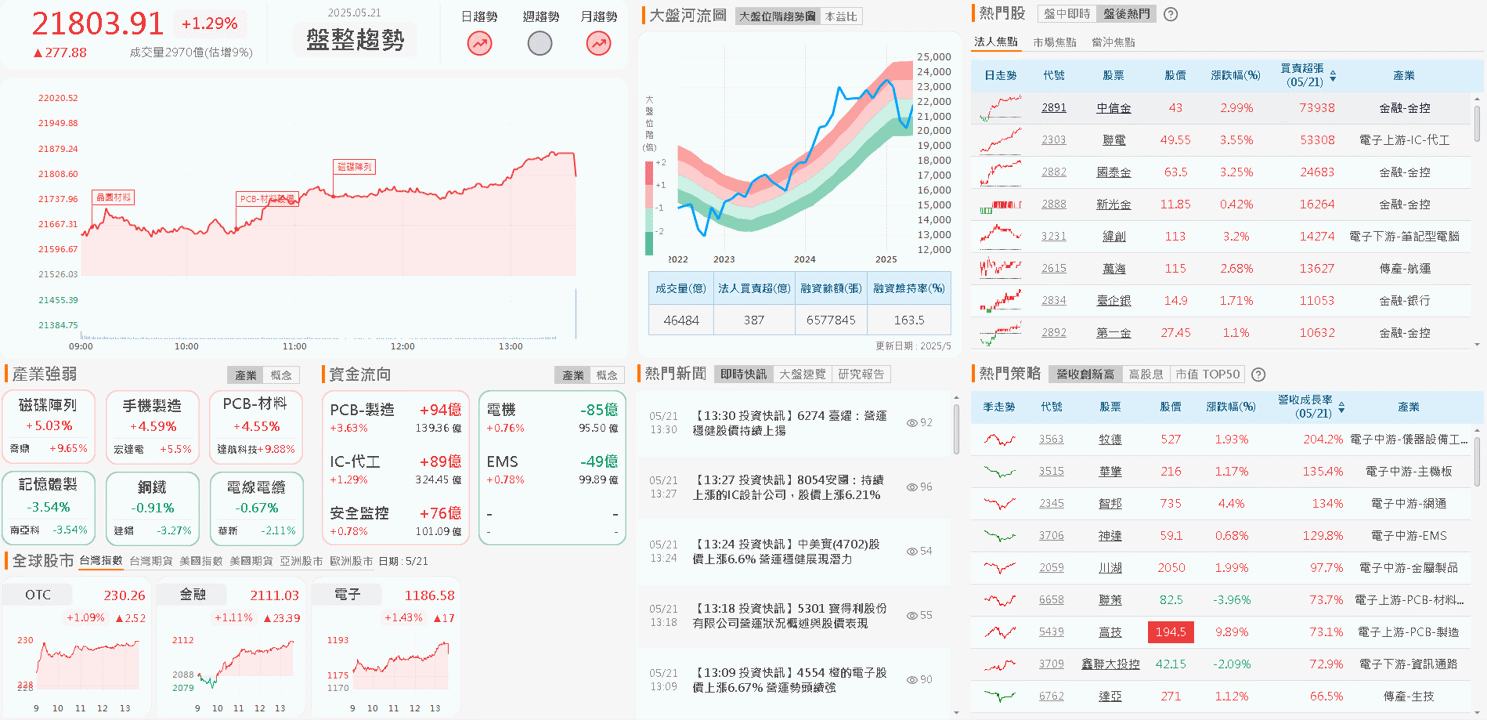The image size is (1487, 720).
Task: Select 概念 in the 產業強弱 panel
Action: (x=281, y=375)
